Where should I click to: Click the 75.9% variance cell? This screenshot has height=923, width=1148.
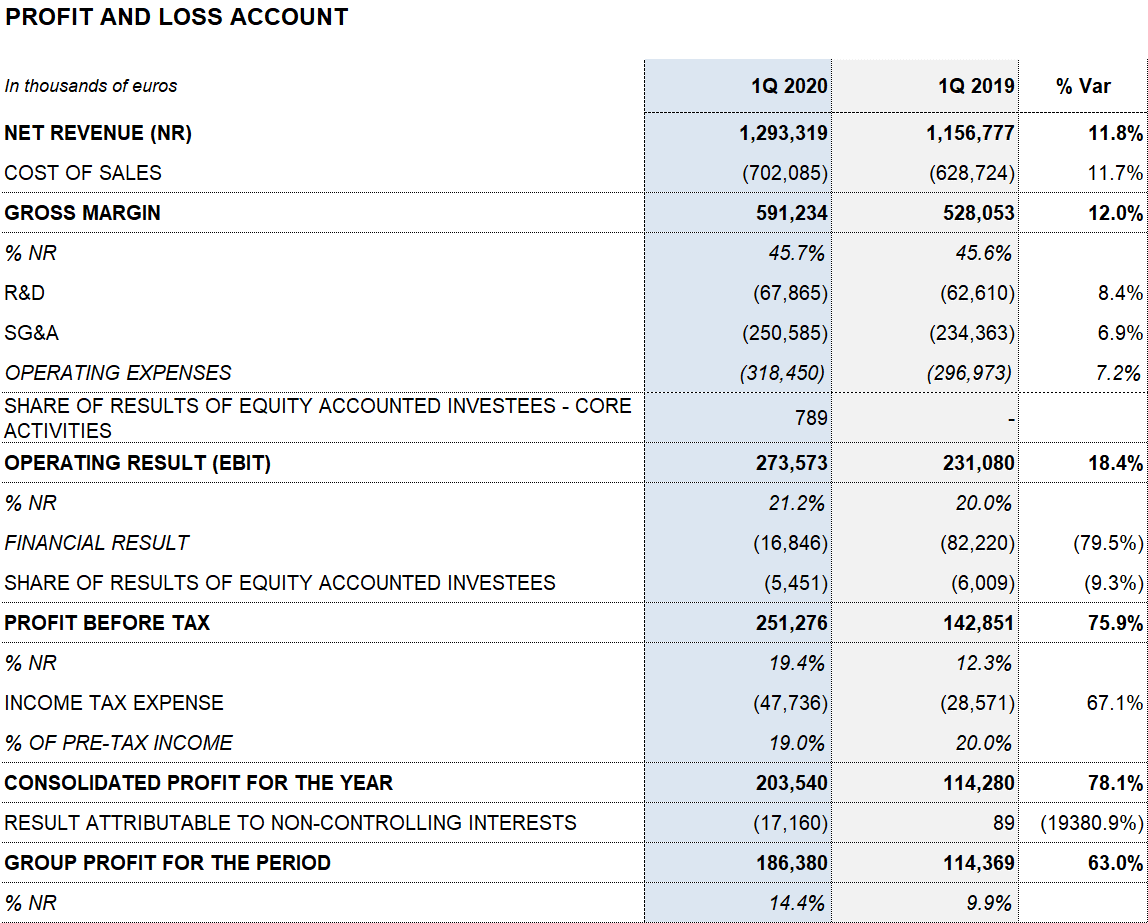click(1115, 623)
